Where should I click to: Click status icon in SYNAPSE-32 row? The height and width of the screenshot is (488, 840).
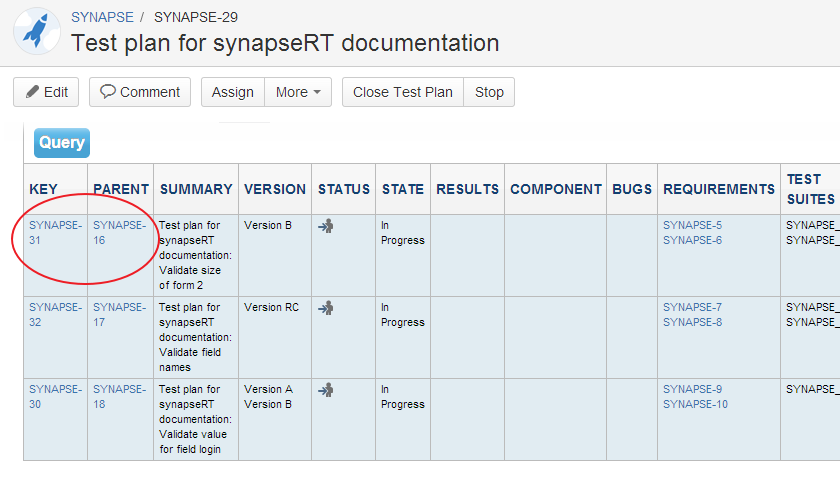pos(325,308)
